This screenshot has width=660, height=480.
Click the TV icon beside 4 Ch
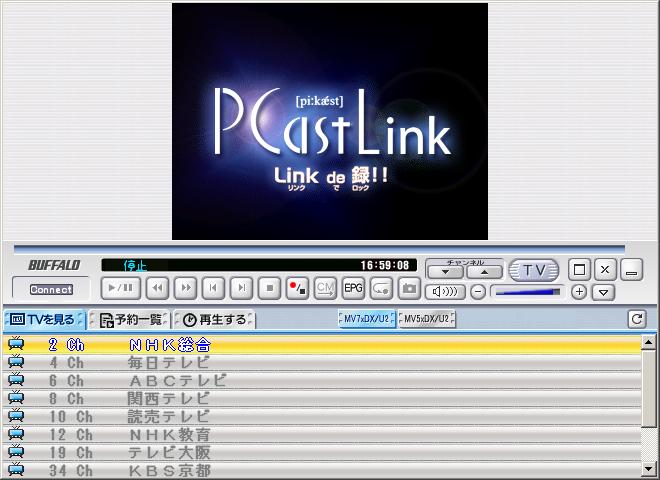[16, 362]
